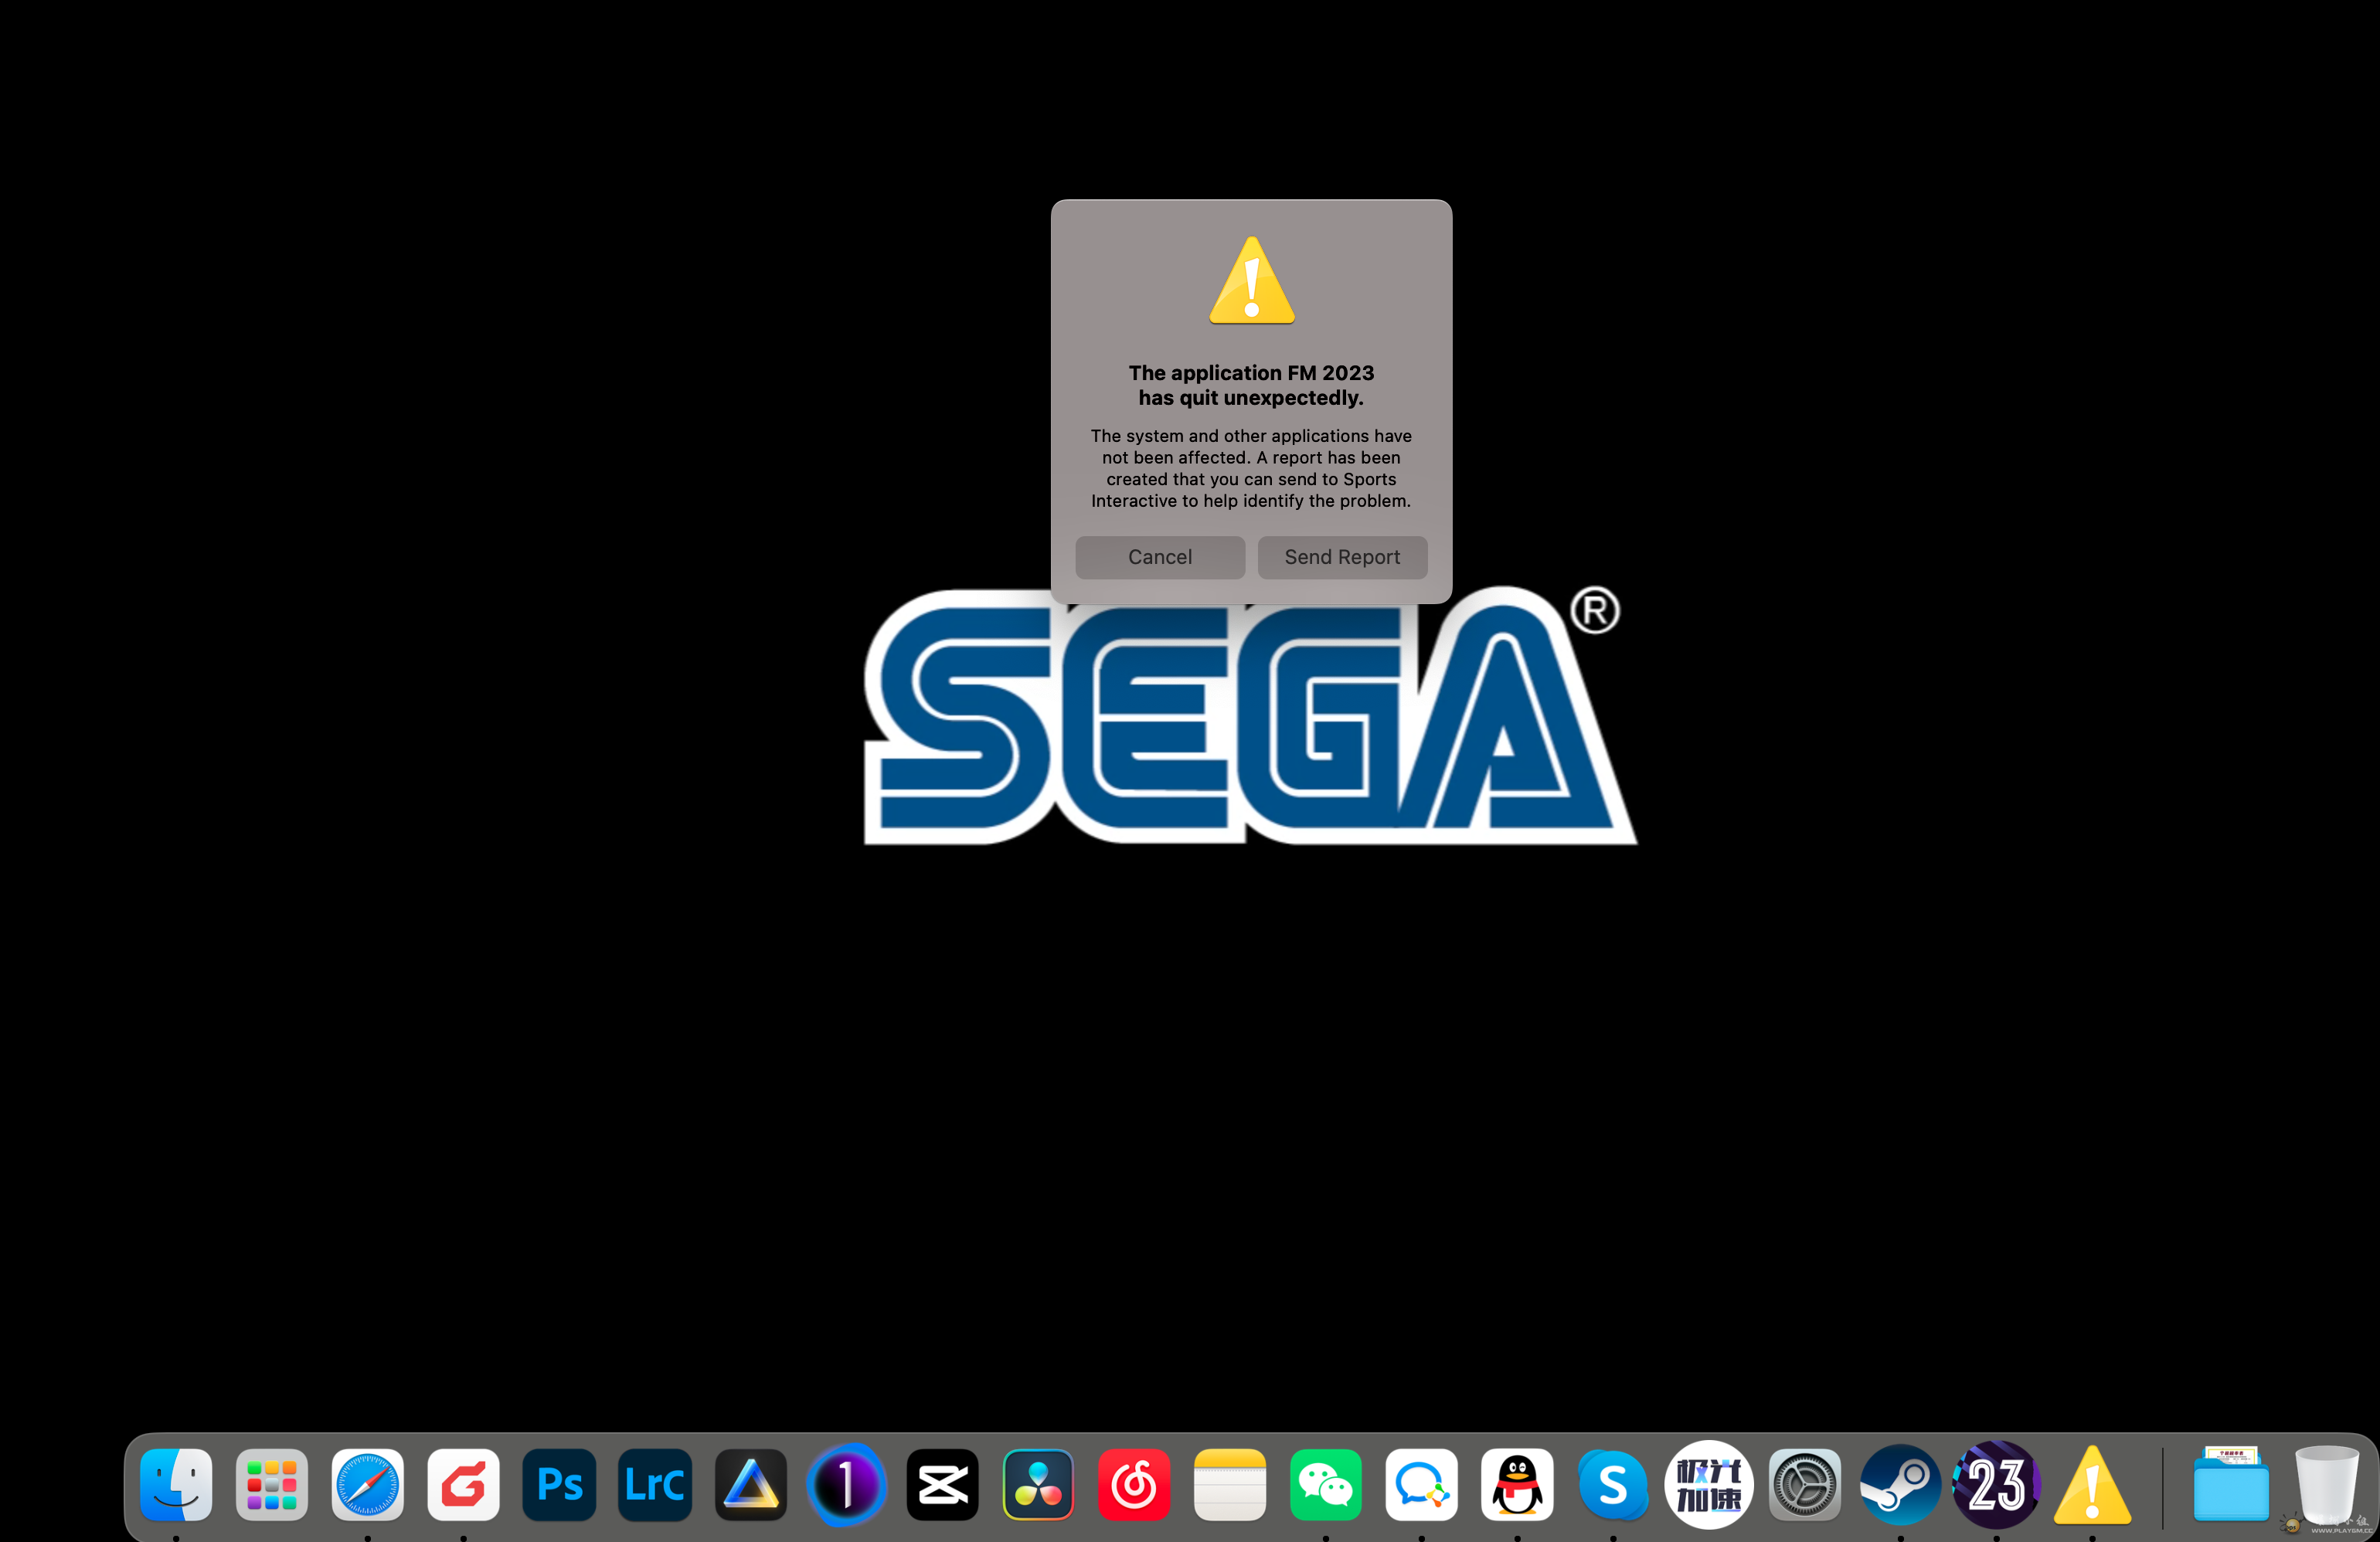Open the blue chat bubble app
Image resolution: width=2380 pixels, height=1542 pixels.
coord(1422,1484)
